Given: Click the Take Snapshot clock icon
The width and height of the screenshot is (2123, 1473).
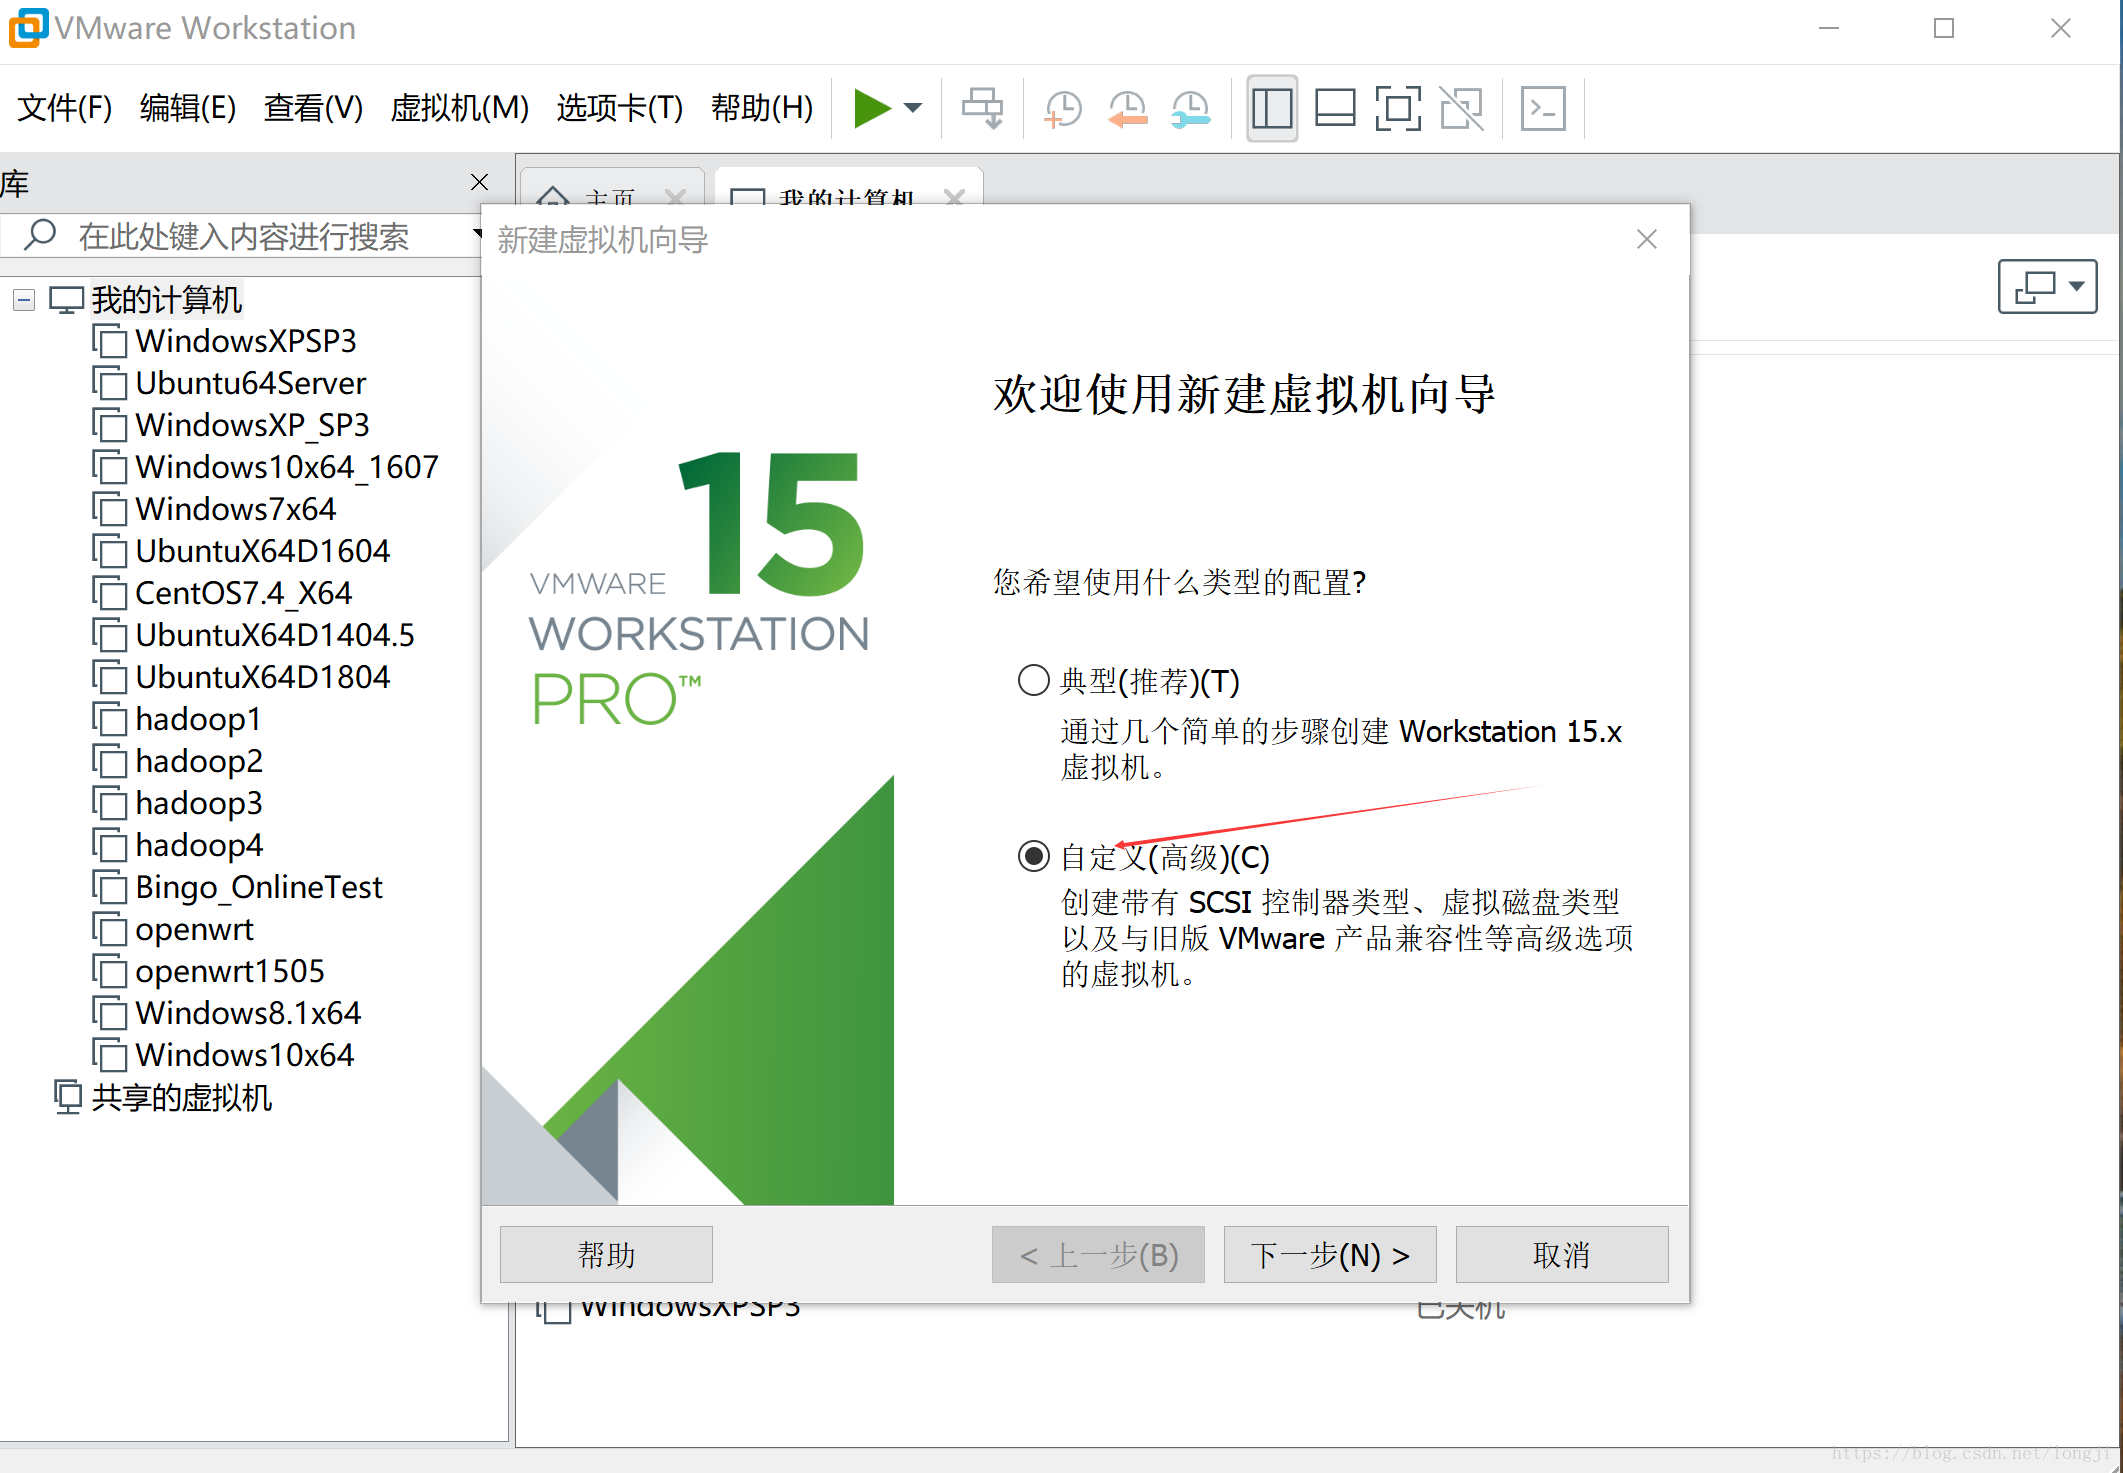Looking at the screenshot, I should point(1063,108).
